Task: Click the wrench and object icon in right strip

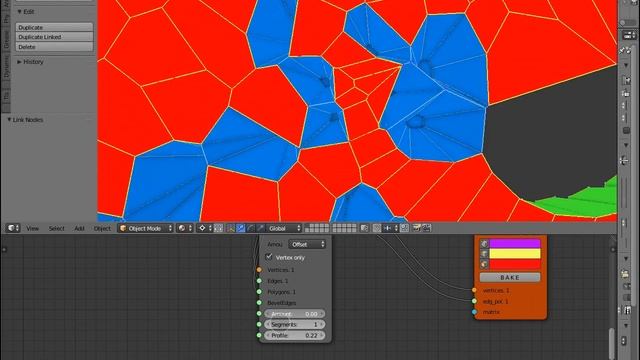Action: pos(624,50)
